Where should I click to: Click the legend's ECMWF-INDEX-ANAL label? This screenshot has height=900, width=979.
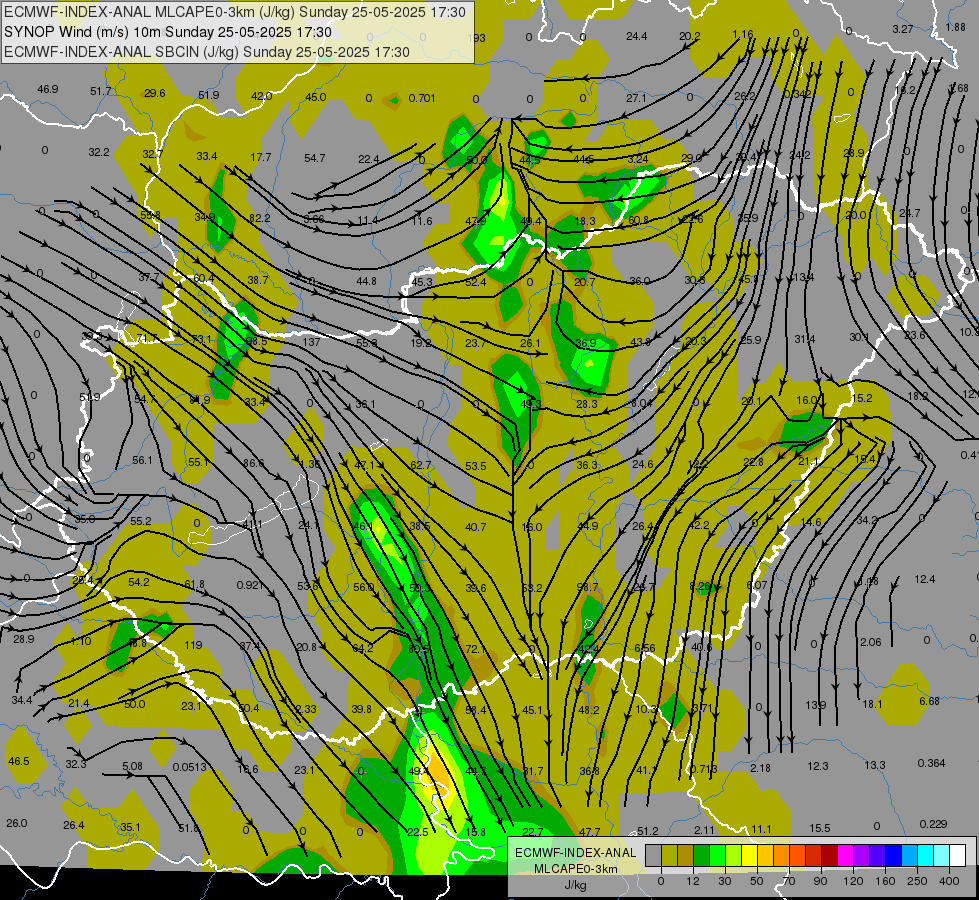coord(575,853)
